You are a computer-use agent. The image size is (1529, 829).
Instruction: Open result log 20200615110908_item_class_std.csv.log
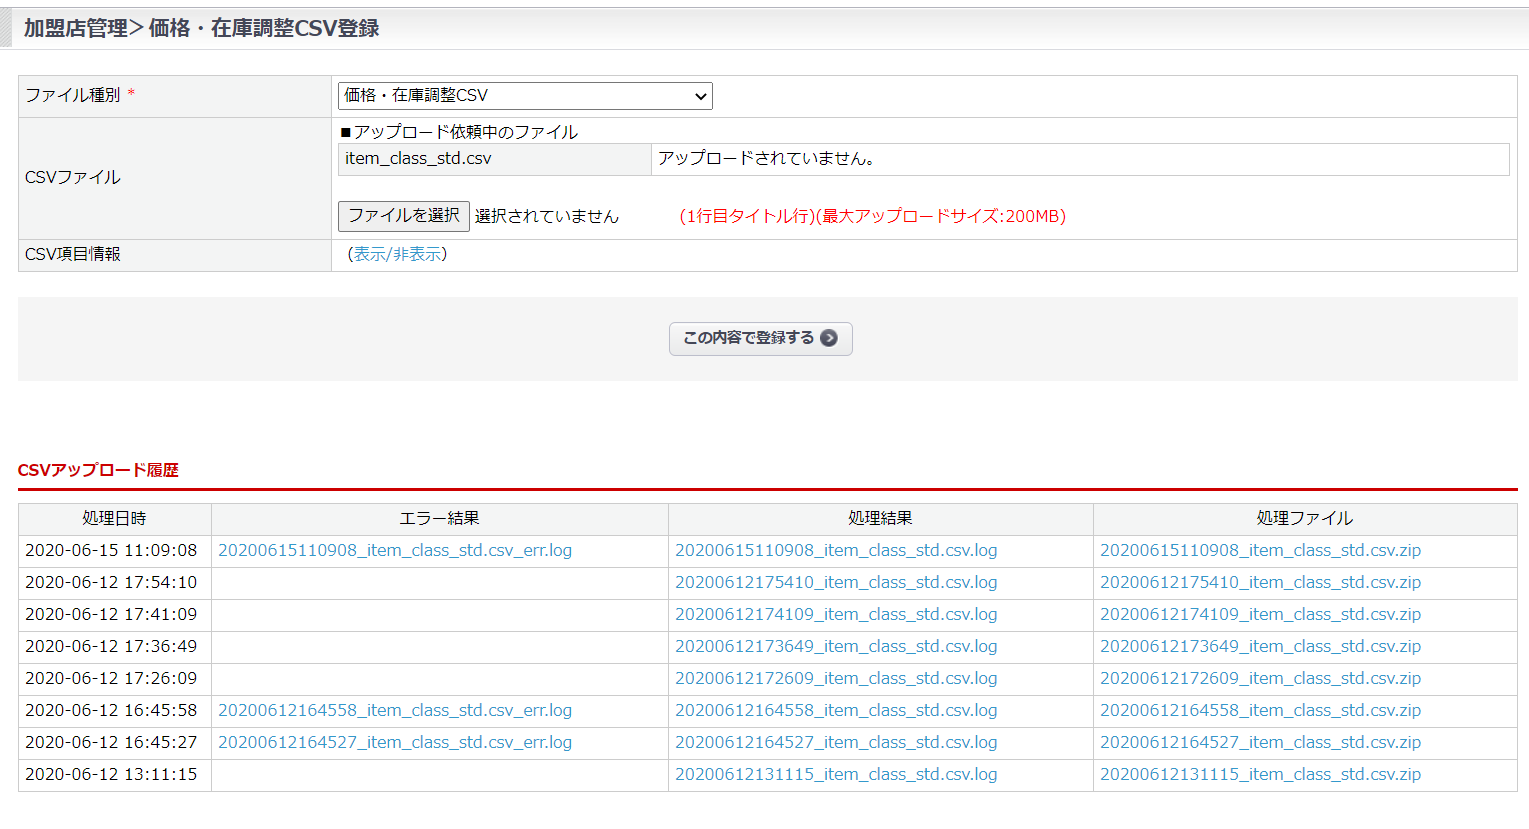click(x=836, y=550)
